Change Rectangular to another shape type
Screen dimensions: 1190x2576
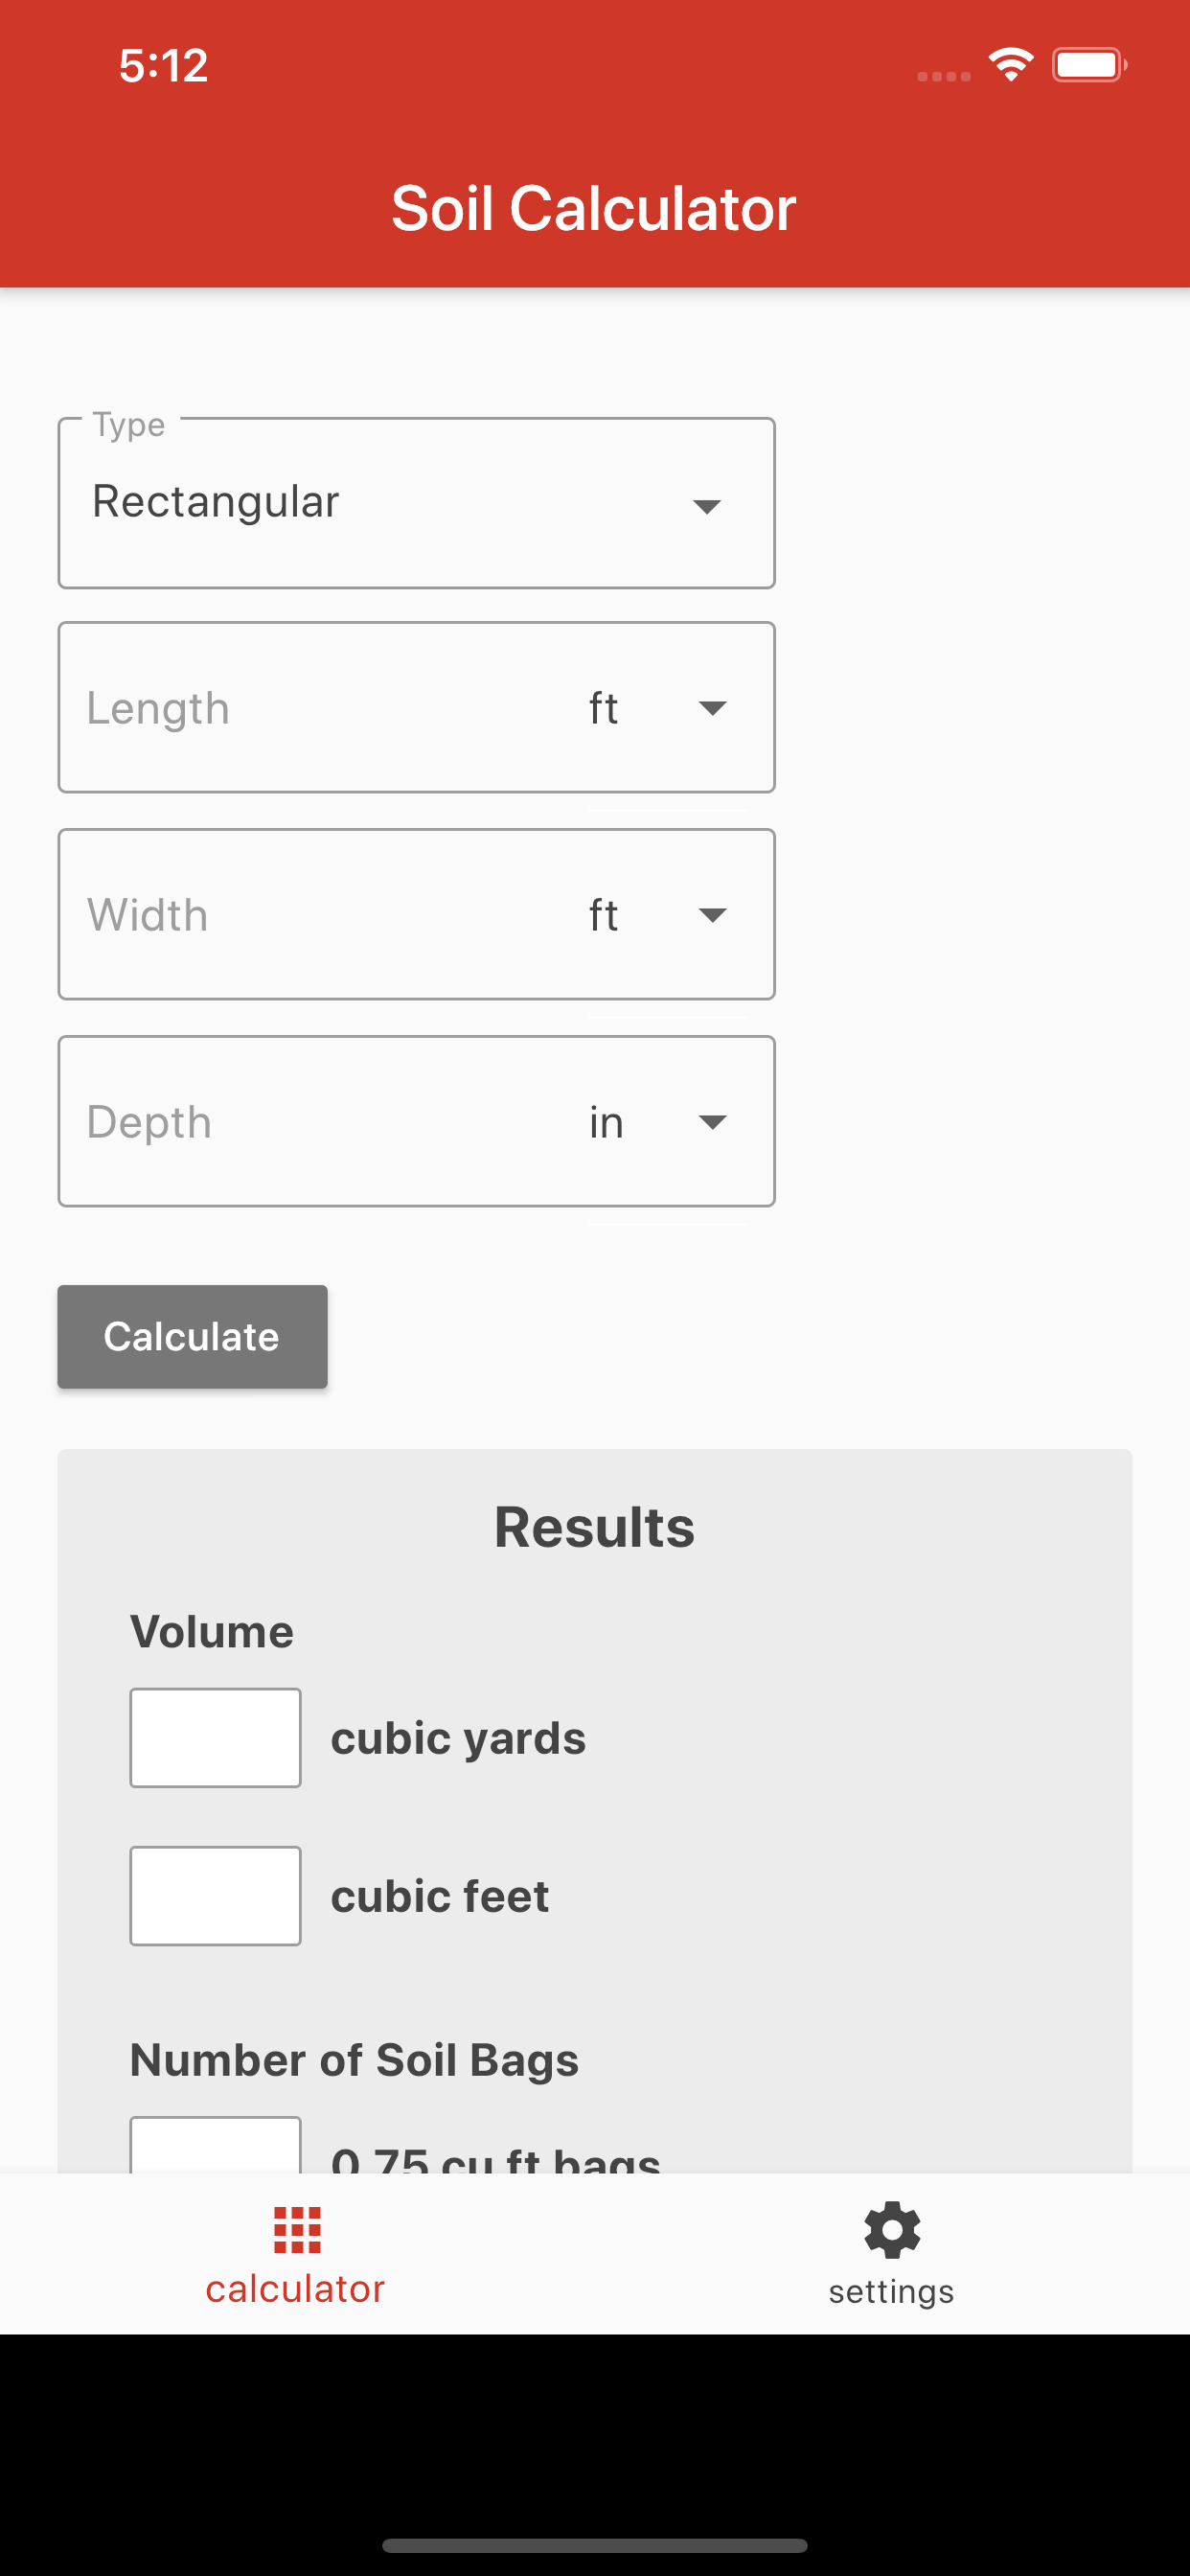coord(415,503)
